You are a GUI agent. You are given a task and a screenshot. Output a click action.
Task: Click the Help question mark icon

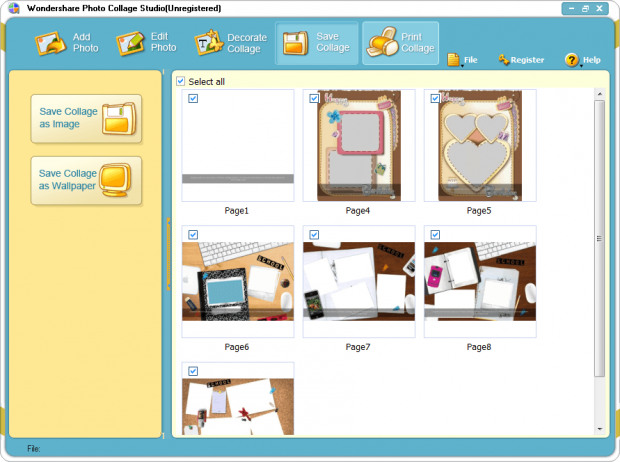(x=571, y=60)
